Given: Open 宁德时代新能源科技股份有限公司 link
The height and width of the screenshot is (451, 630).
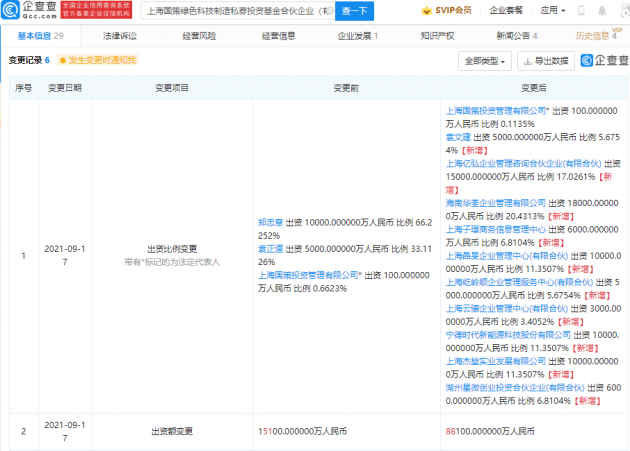Looking at the screenshot, I should (x=508, y=335).
